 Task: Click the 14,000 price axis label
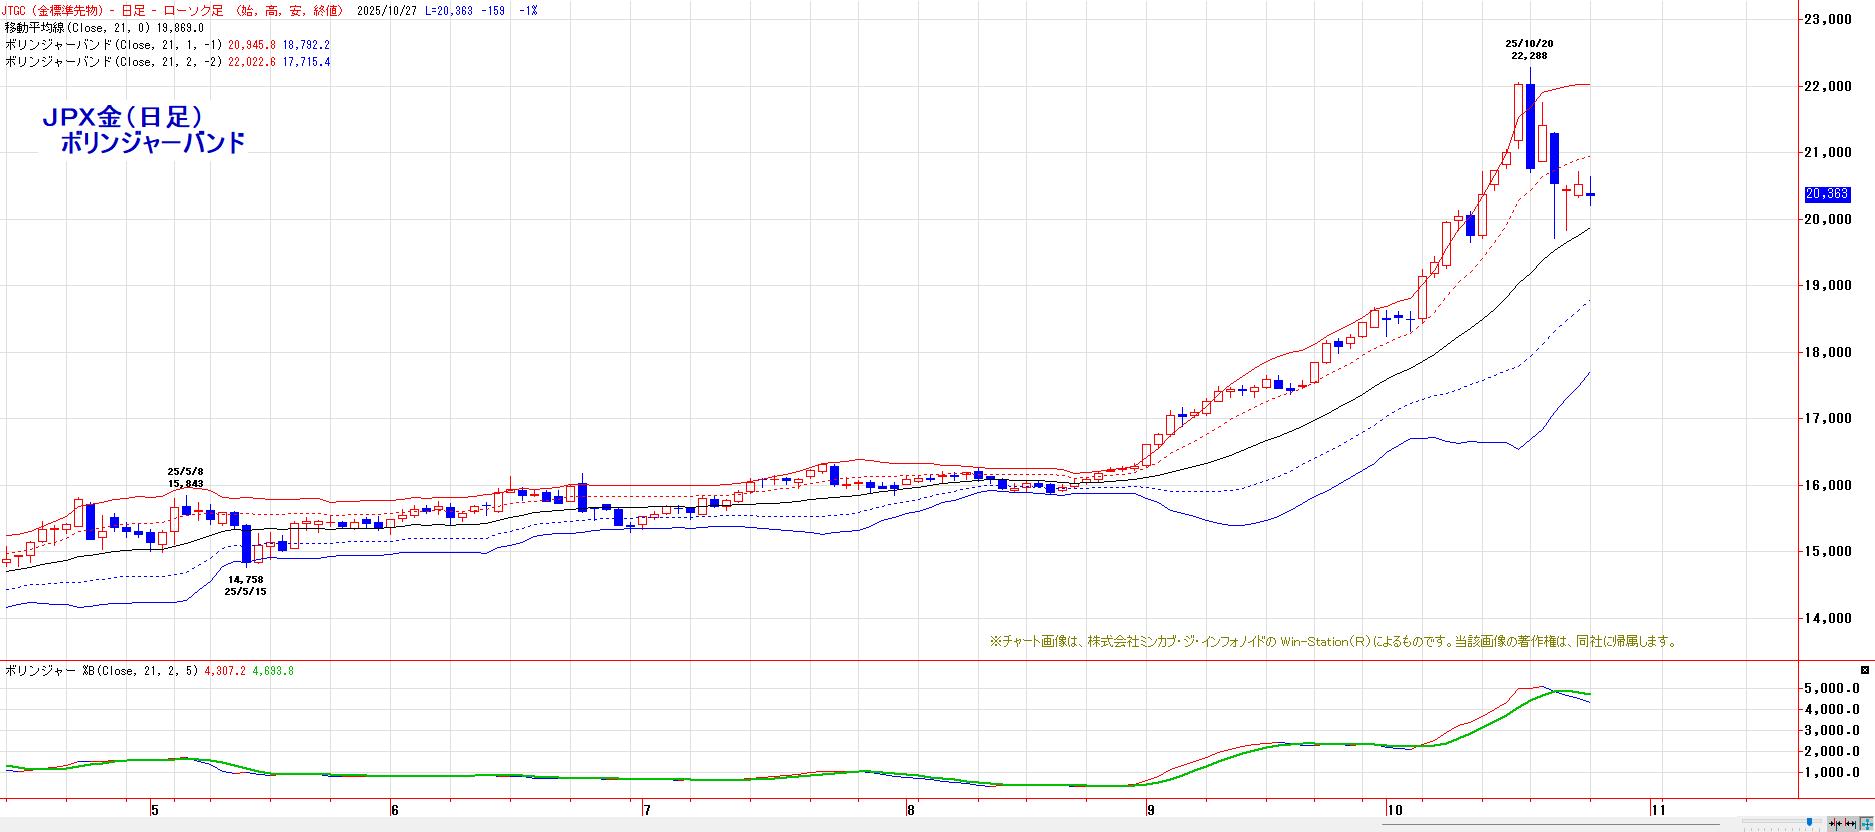point(1829,619)
